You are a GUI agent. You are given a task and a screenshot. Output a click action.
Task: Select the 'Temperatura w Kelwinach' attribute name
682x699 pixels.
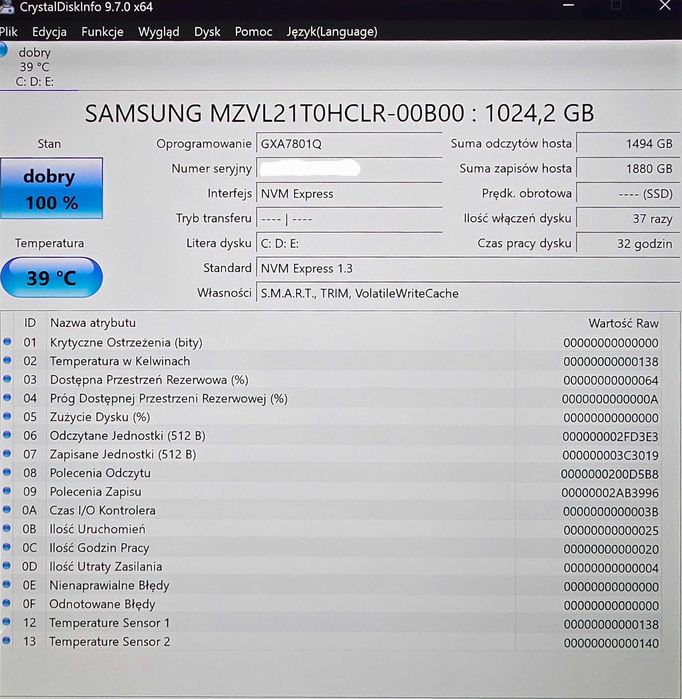click(120, 361)
